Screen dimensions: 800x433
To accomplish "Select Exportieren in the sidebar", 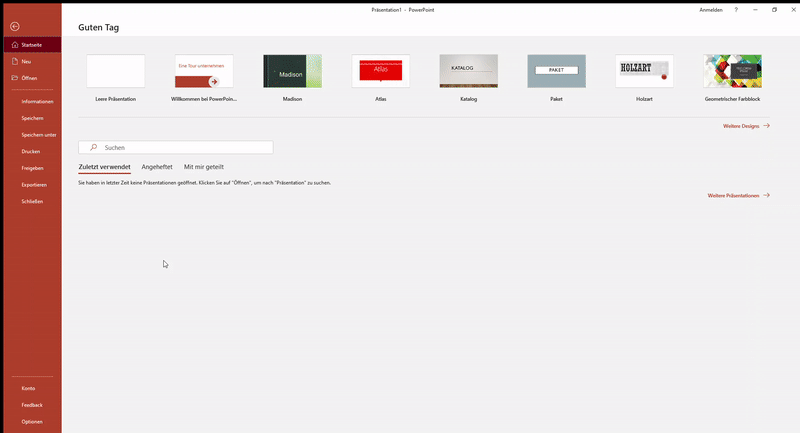I will pyautogui.click(x=32, y=185).
